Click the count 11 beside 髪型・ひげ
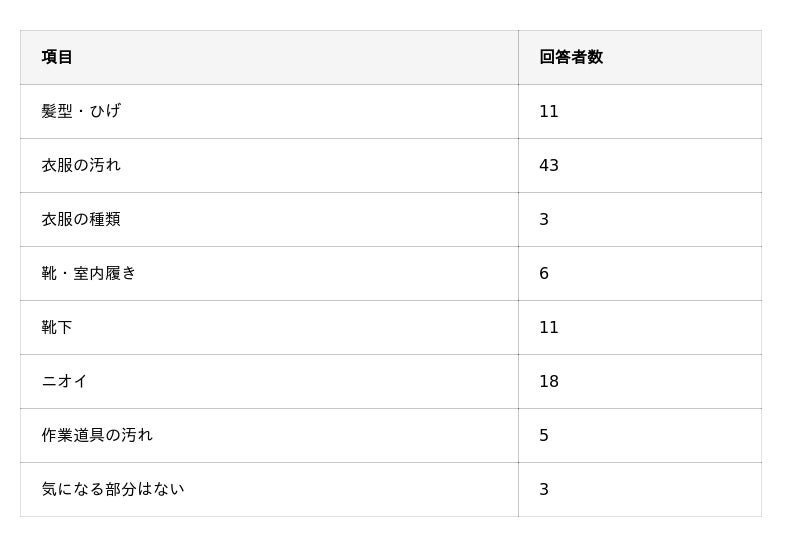The width and height of the screenshot is (800, 547). pos(549,111)
